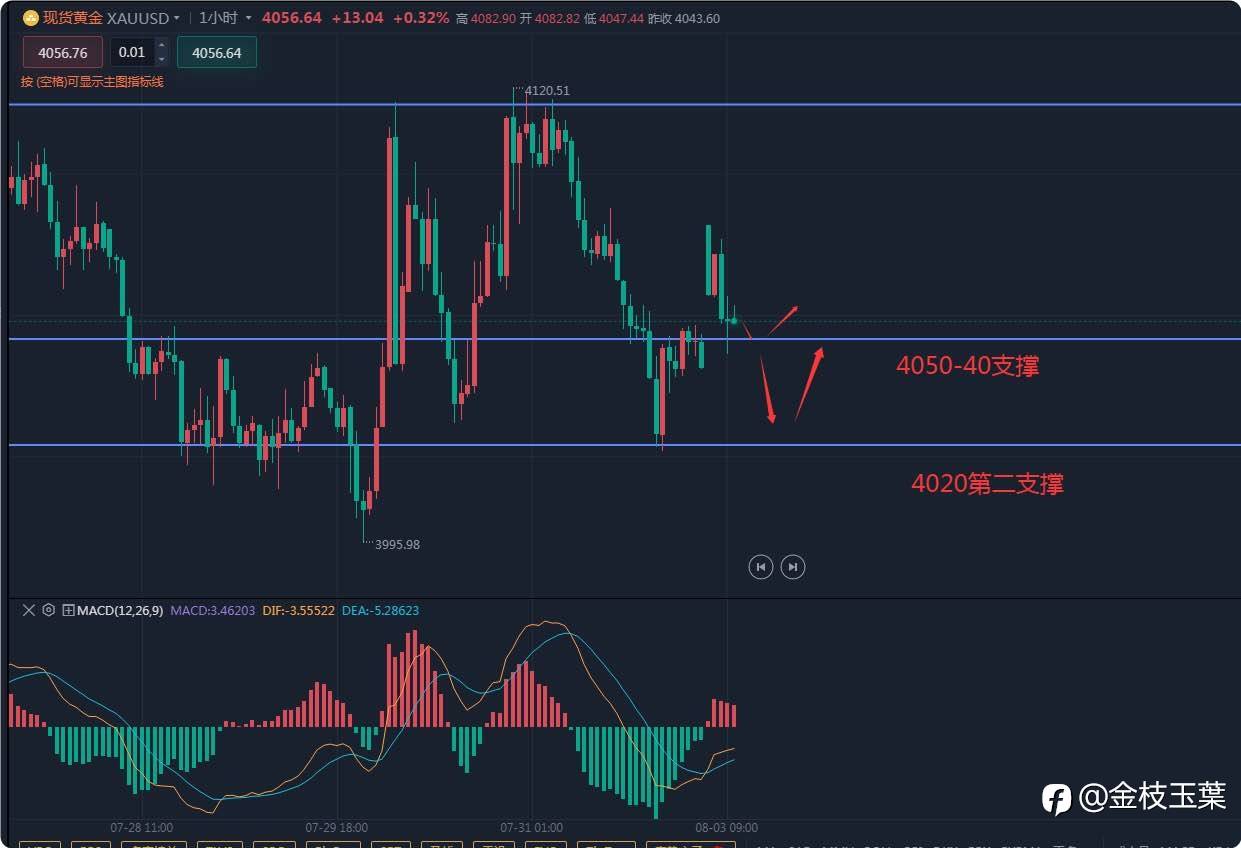This screenshot has height=848, width=1241.
Task: Click the orange hint text about 主图指标线
Action: click(92, 82)
